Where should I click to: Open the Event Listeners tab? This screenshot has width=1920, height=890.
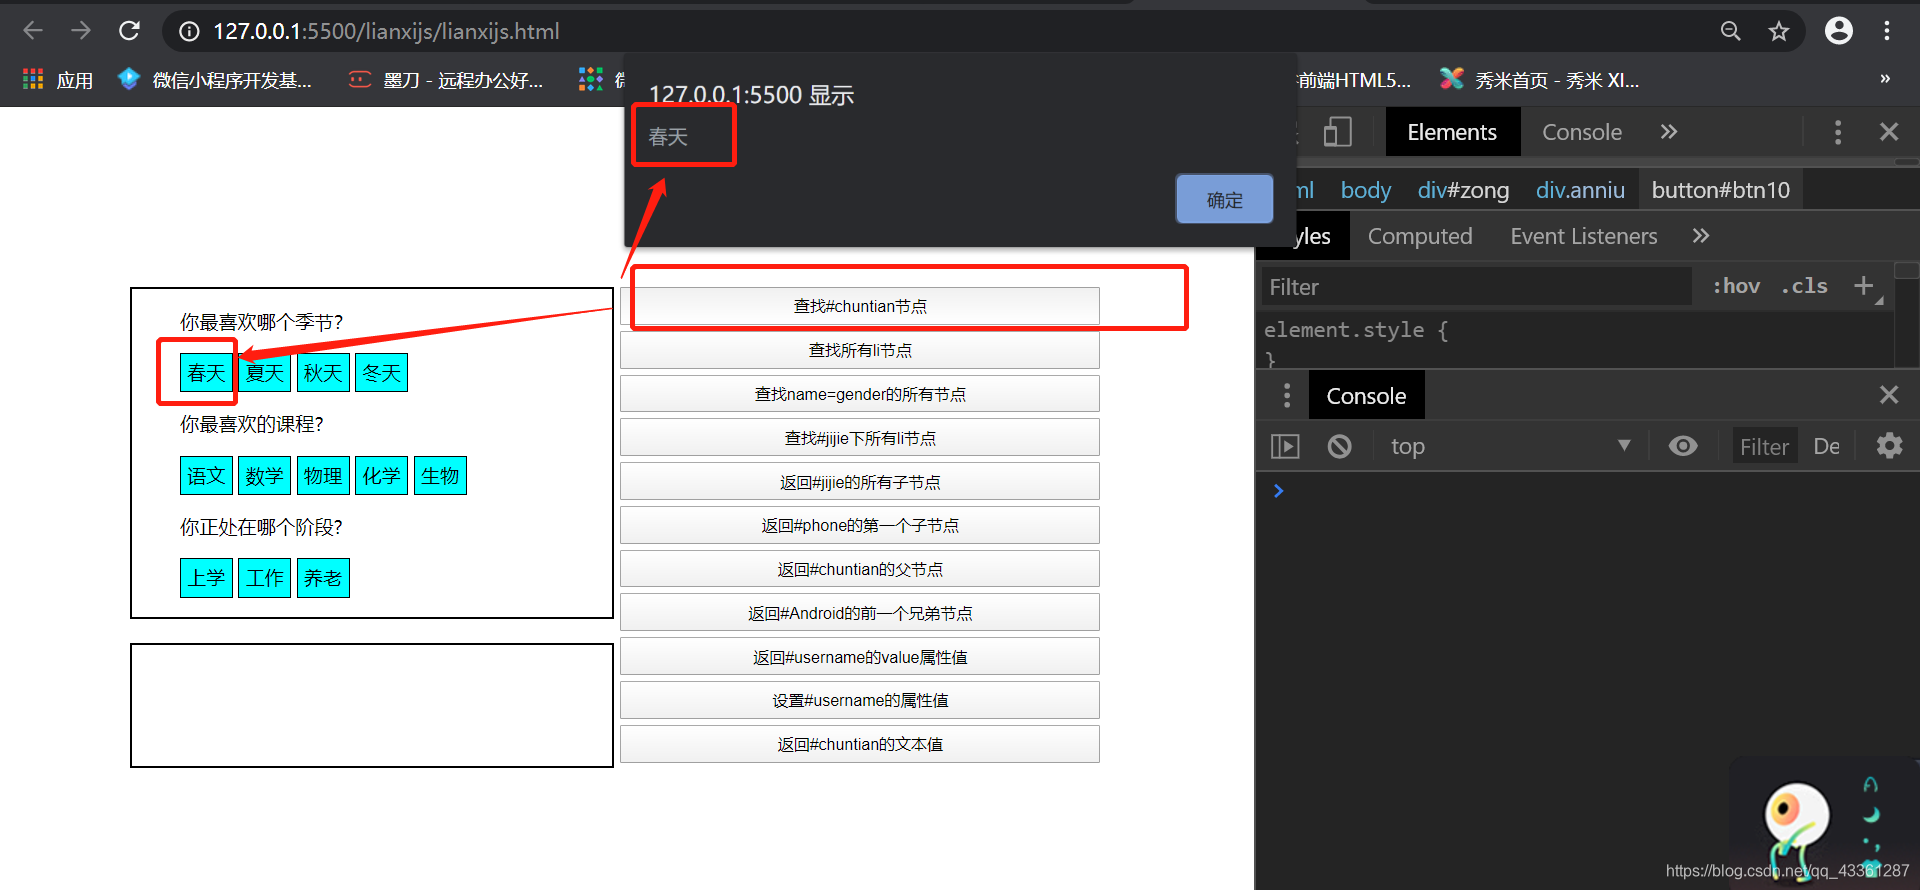(x=1583, y=236)
